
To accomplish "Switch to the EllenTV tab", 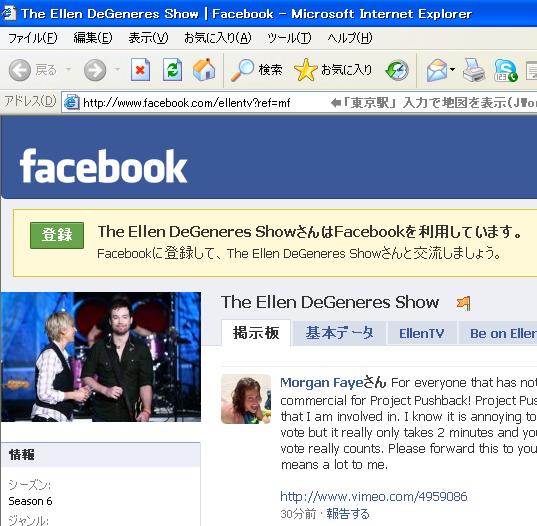I will click(422, 333).
